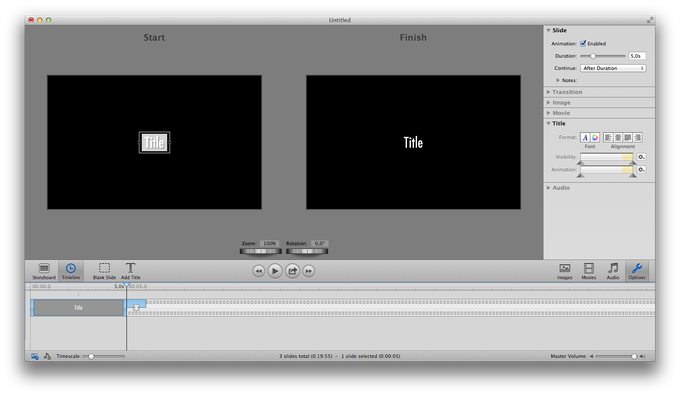Align title text left
Screen dimensions: 680x396
[x=608, y=137]
